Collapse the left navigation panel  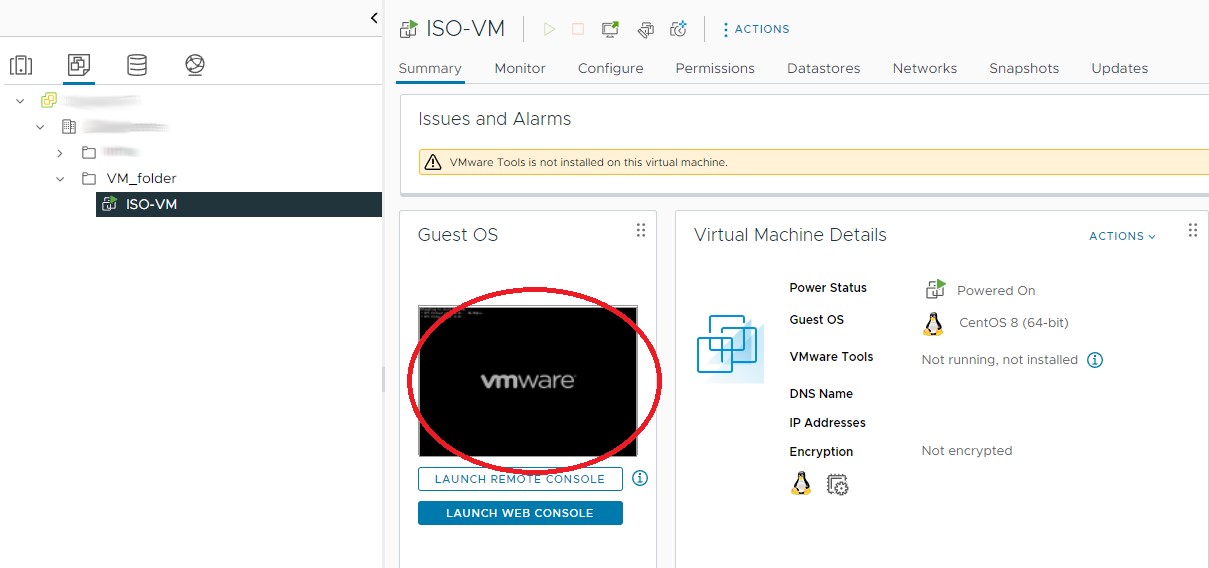(x=374, y=18)
